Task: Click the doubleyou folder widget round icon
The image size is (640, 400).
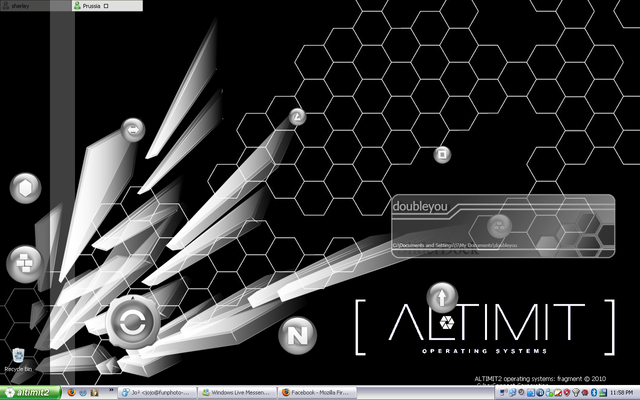Action: pos(499,226)
